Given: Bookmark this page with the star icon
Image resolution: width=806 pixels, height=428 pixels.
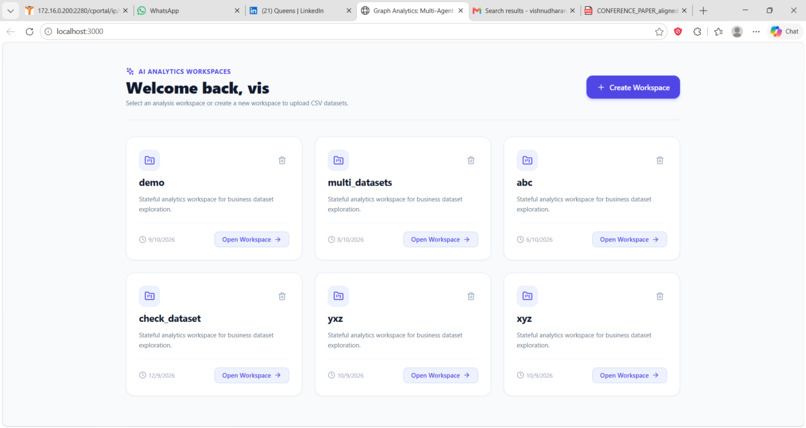Looking at the screenshot, I should tap(659, 32).
